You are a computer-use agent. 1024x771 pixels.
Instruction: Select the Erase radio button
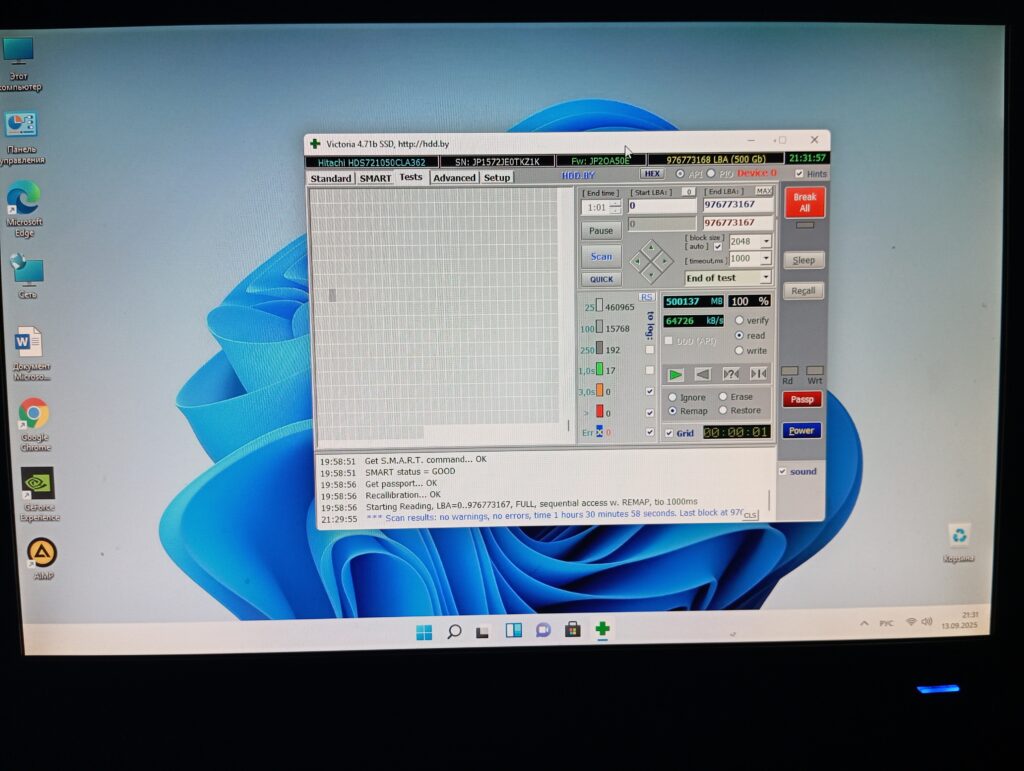point(723,396)
